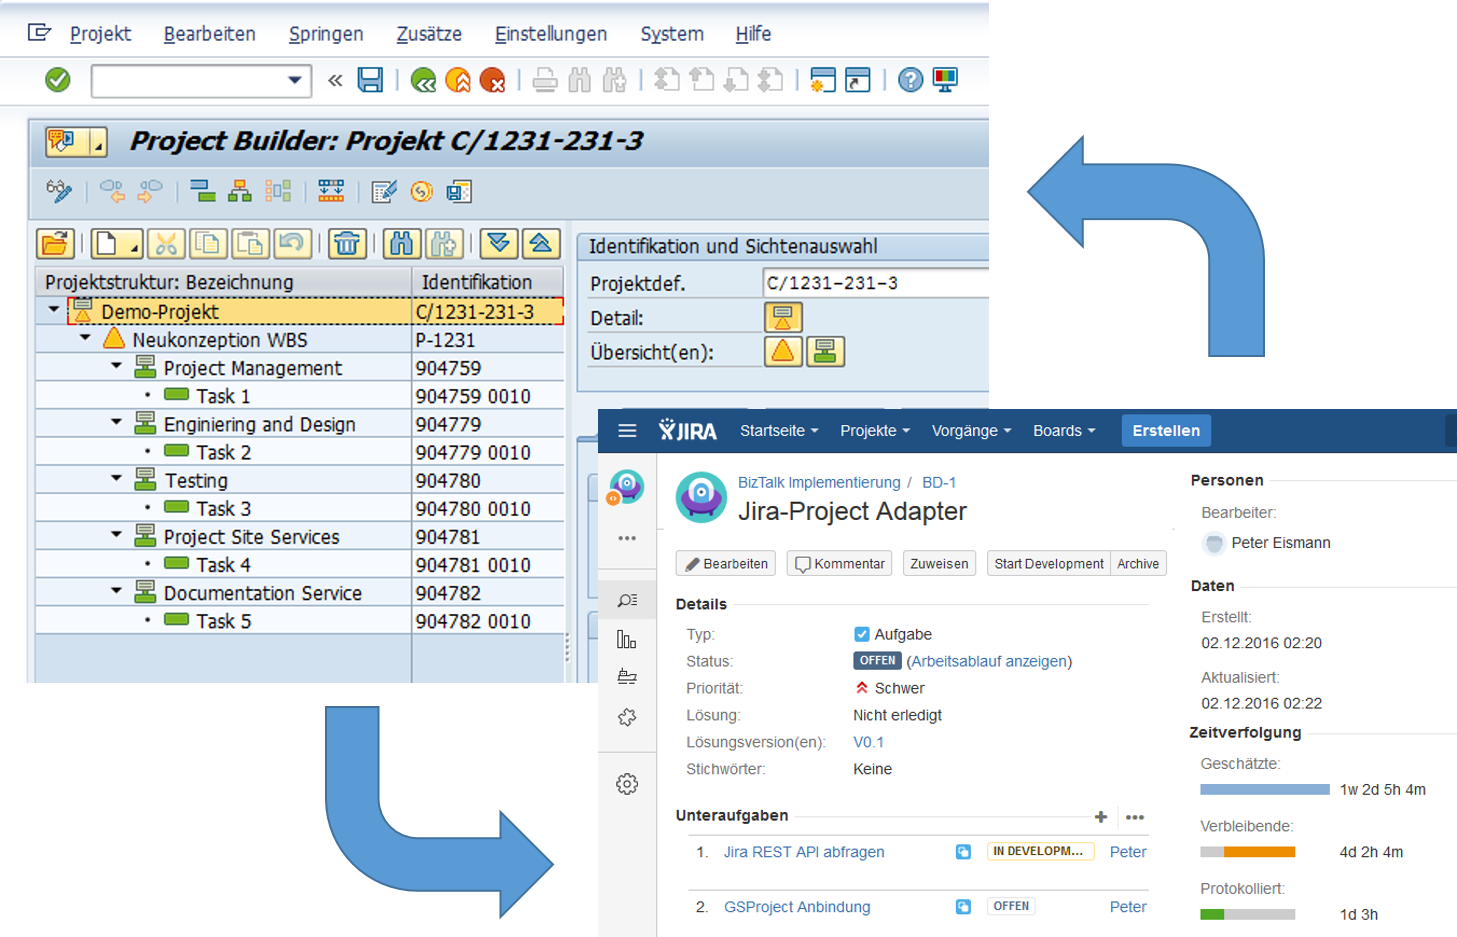Click the Expand All icon above the tree

pos(498,243)
